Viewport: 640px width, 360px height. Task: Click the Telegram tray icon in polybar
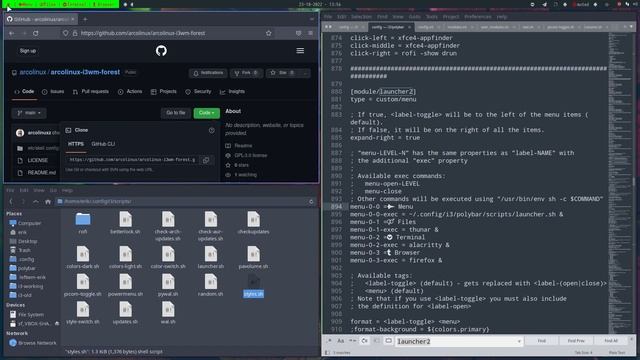(544, 4)
